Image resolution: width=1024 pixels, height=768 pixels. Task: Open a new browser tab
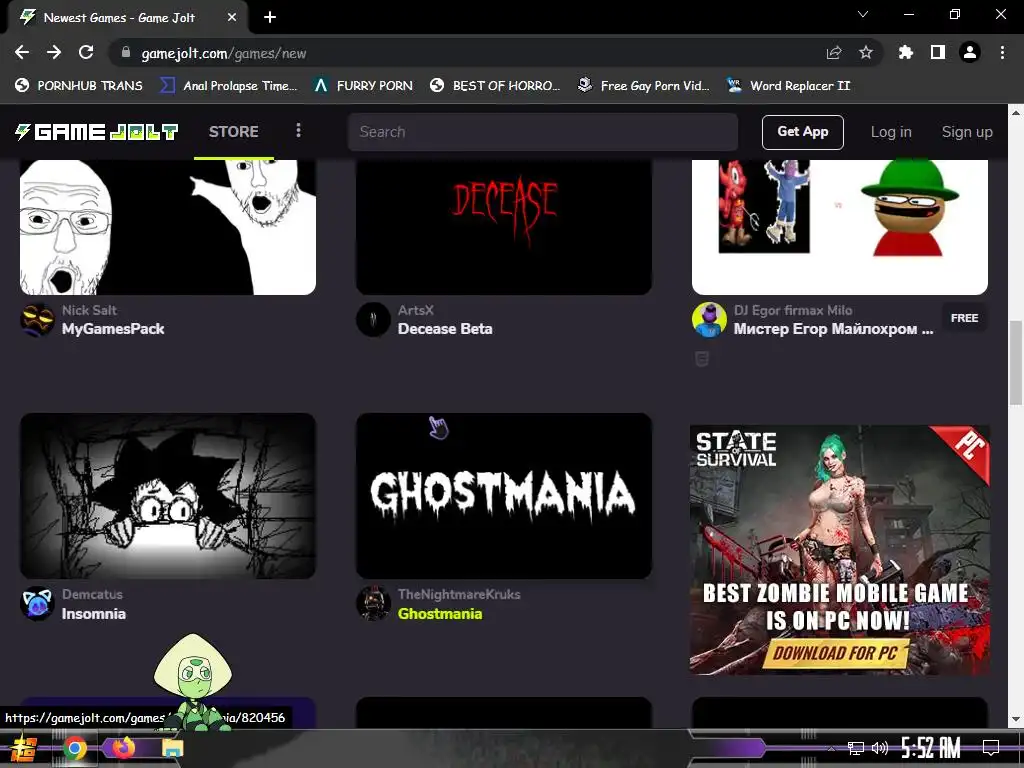[x=270, y=18]
